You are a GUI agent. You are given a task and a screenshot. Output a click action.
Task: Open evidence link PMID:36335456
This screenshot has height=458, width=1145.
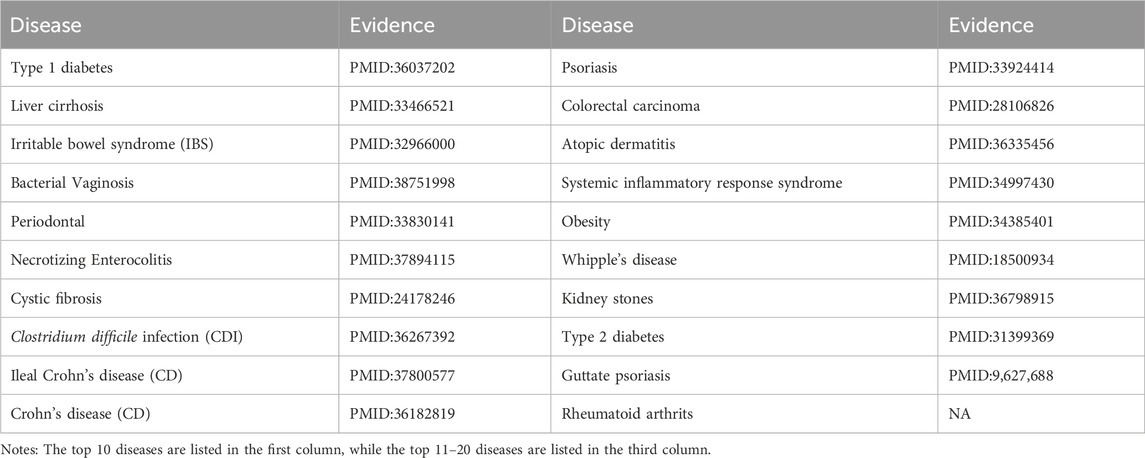[x=1002, y=145]
